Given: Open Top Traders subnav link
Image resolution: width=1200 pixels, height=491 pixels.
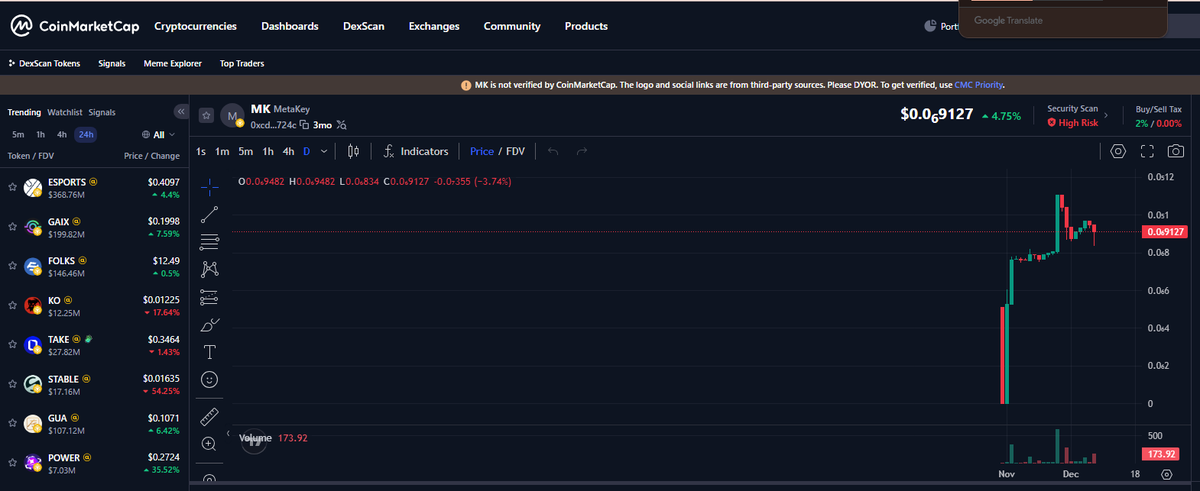Looking at the screenshot, I should 242,63.
